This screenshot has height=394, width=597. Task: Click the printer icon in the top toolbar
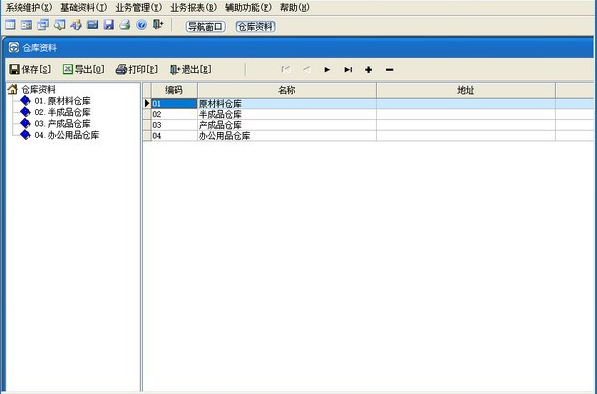point(125,25)
